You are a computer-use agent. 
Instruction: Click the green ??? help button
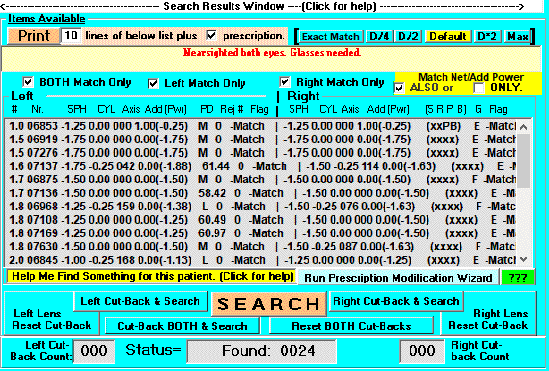coord(518,278)
